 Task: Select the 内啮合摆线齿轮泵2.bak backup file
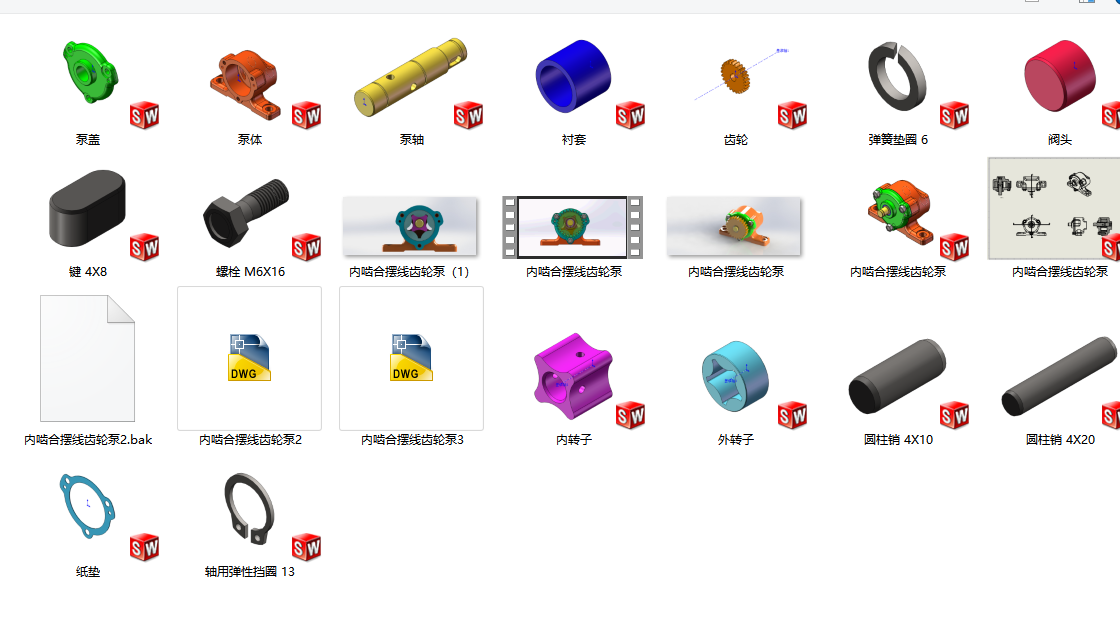click(85, 358)
